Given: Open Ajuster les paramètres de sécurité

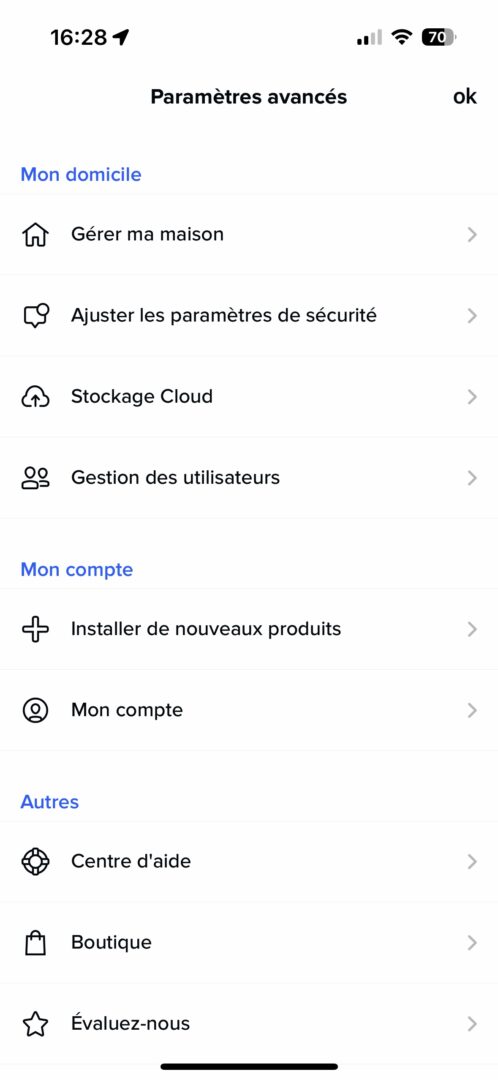Looking at the screenshot, I should [x=249, y=316].
